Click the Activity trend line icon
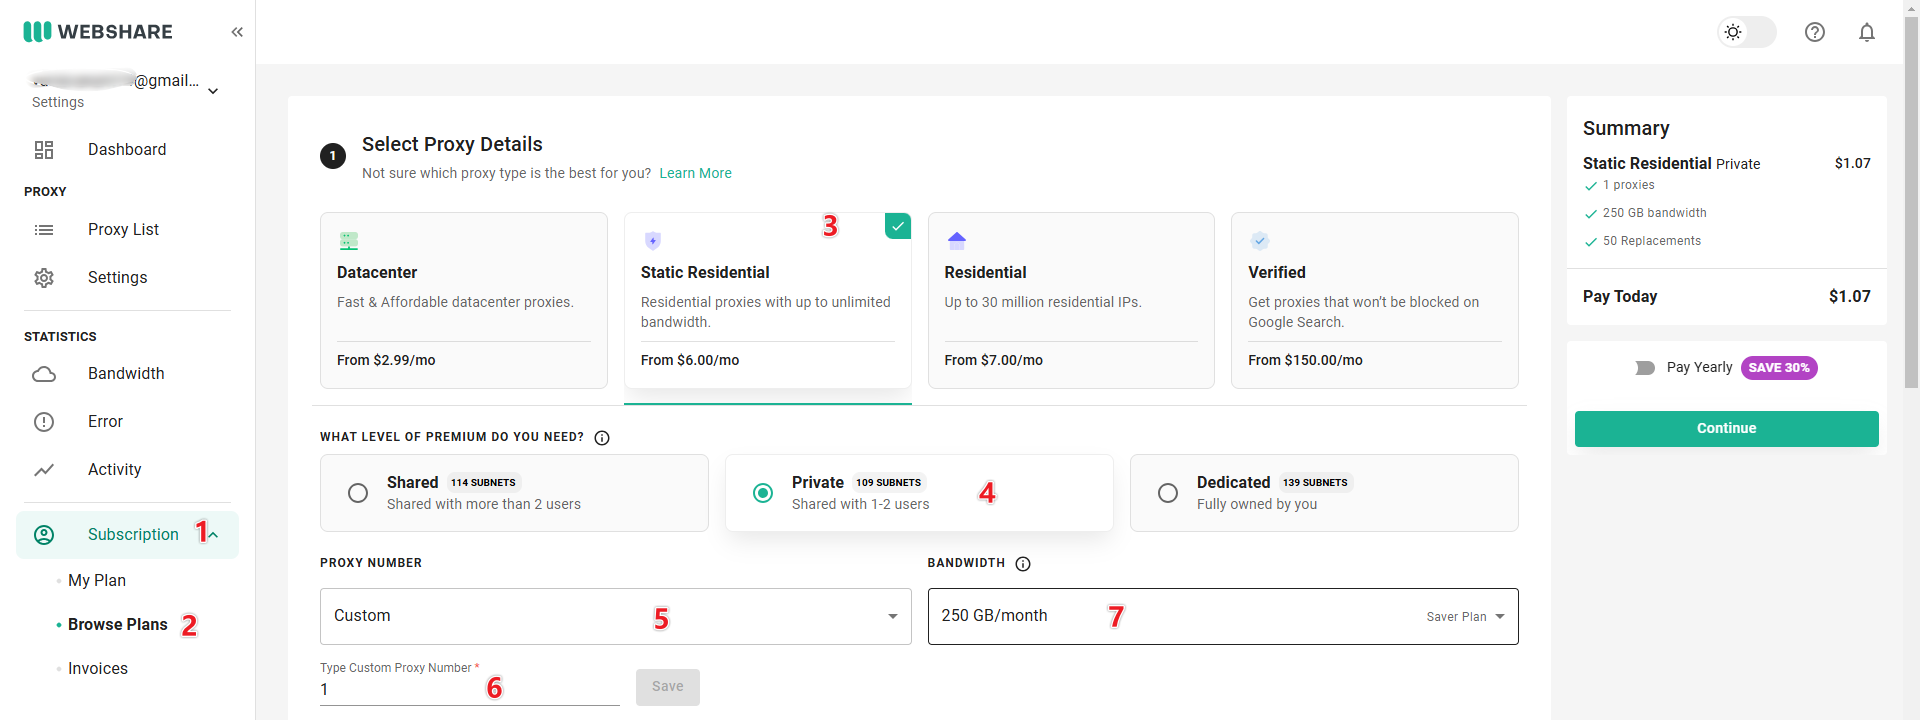The image size is (1920, 720). click(x=44, y=470)
